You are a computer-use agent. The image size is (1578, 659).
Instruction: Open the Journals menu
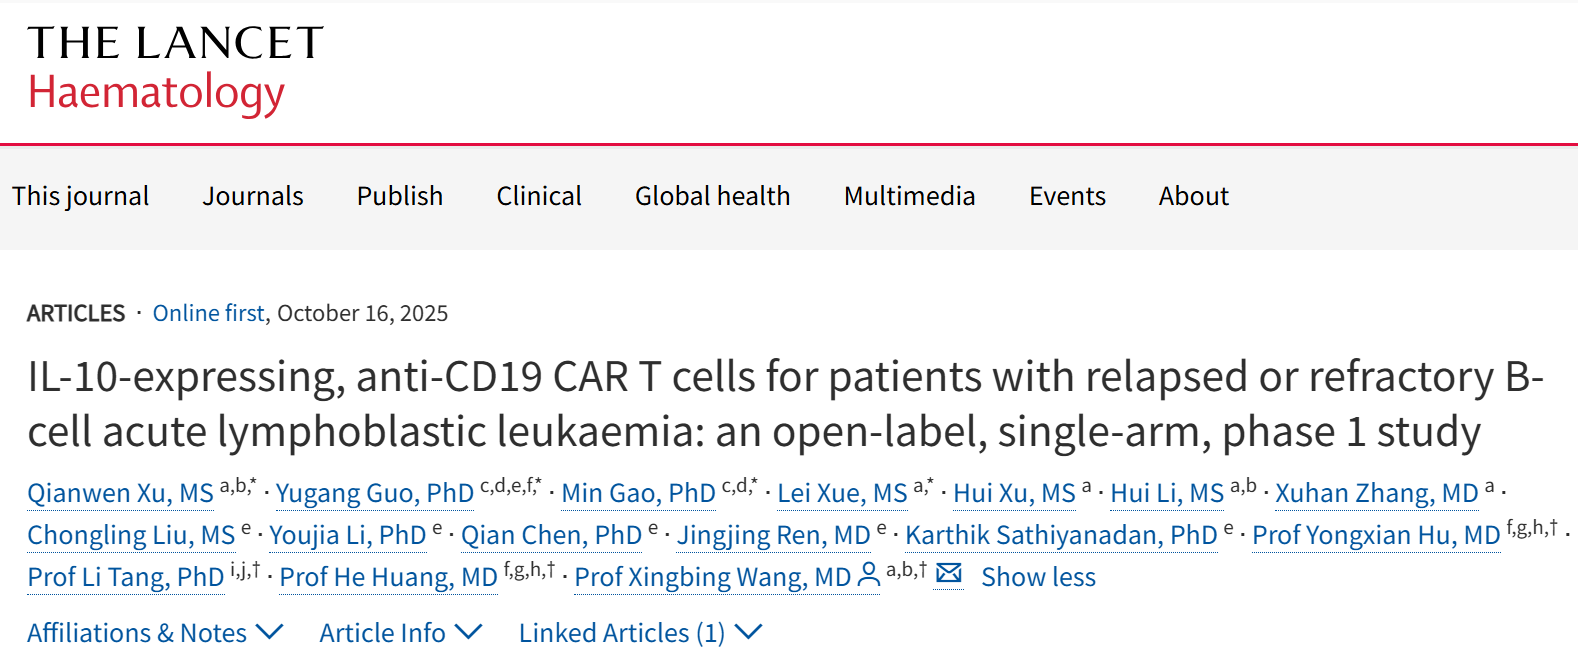253,196
